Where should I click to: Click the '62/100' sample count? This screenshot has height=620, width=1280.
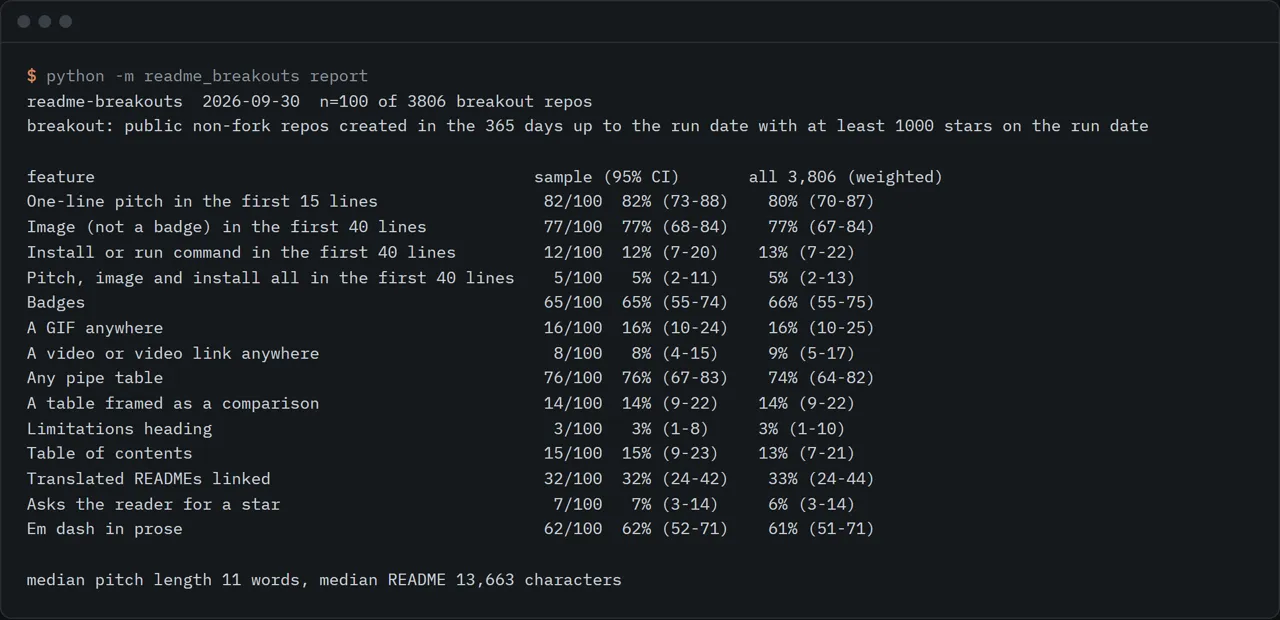(573, 529)
